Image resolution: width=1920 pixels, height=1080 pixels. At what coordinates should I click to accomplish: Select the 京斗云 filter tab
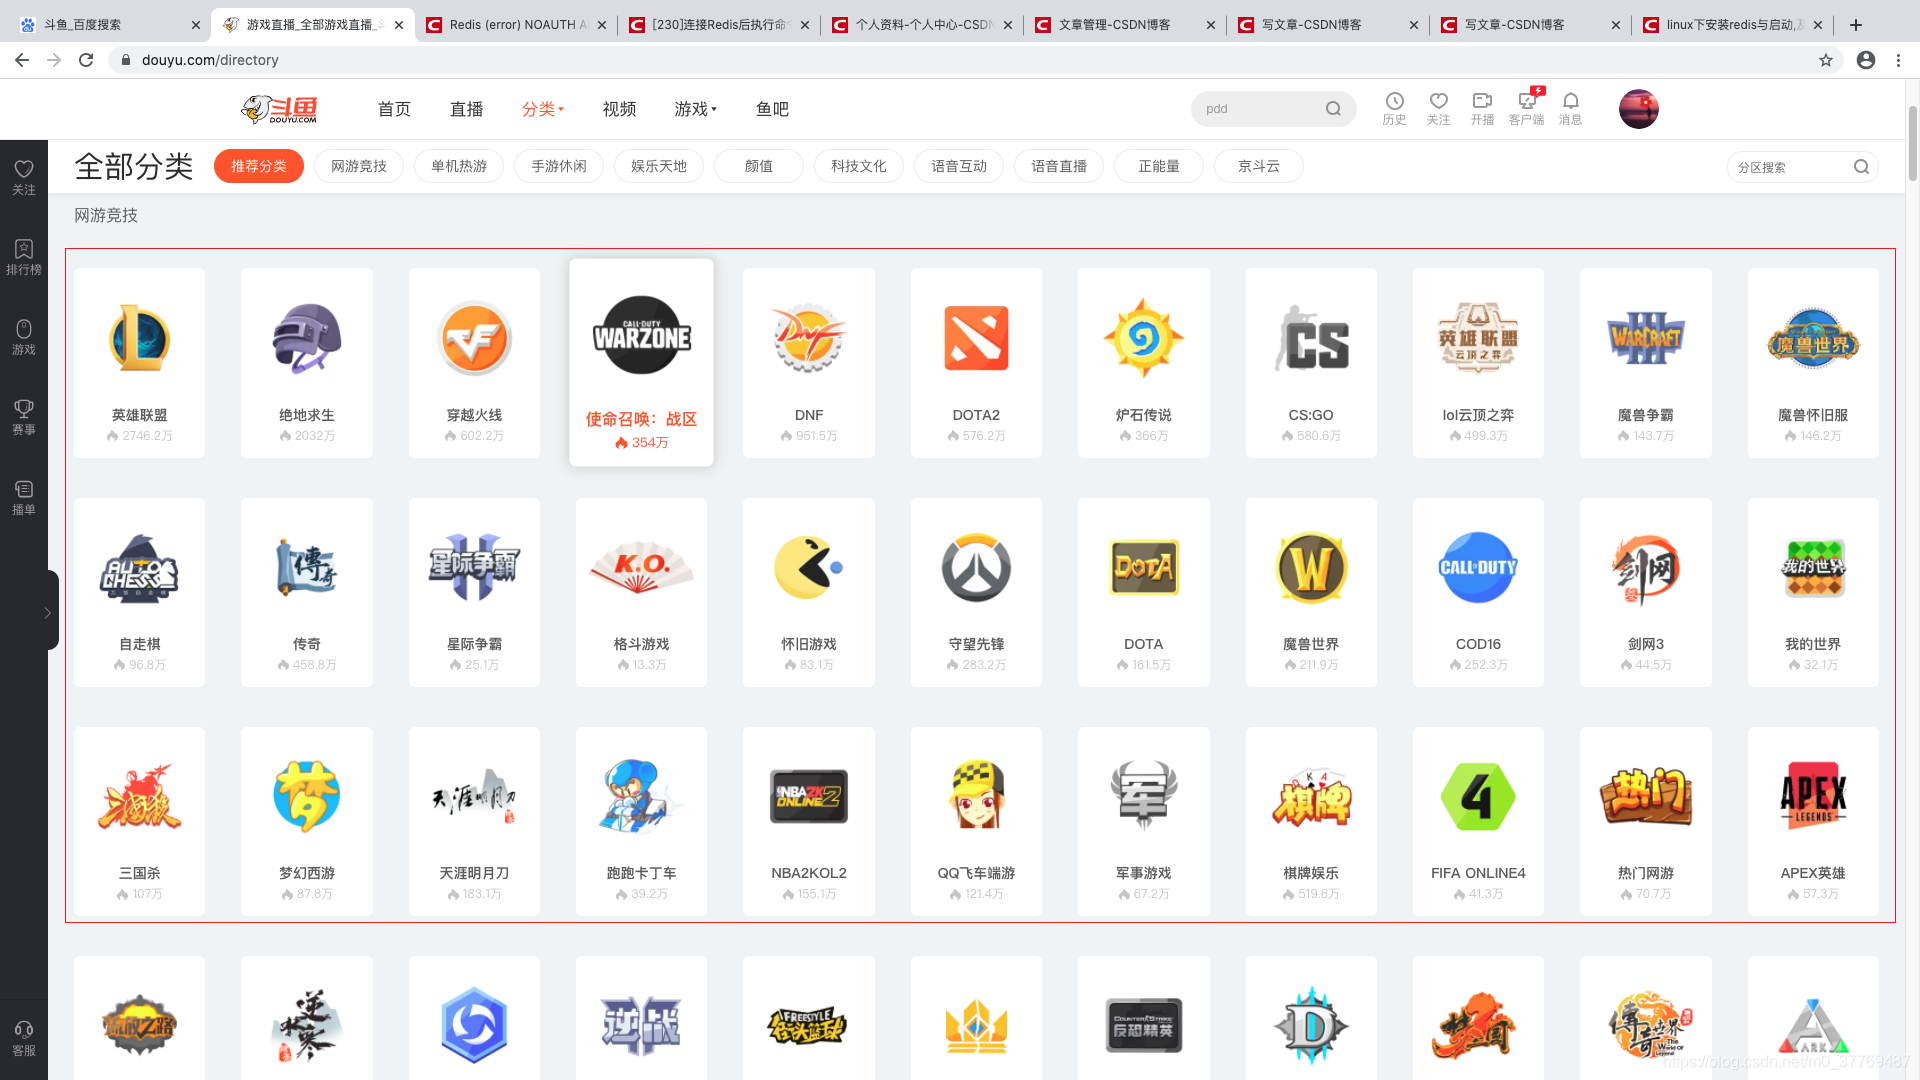(x=1259, y=166)
